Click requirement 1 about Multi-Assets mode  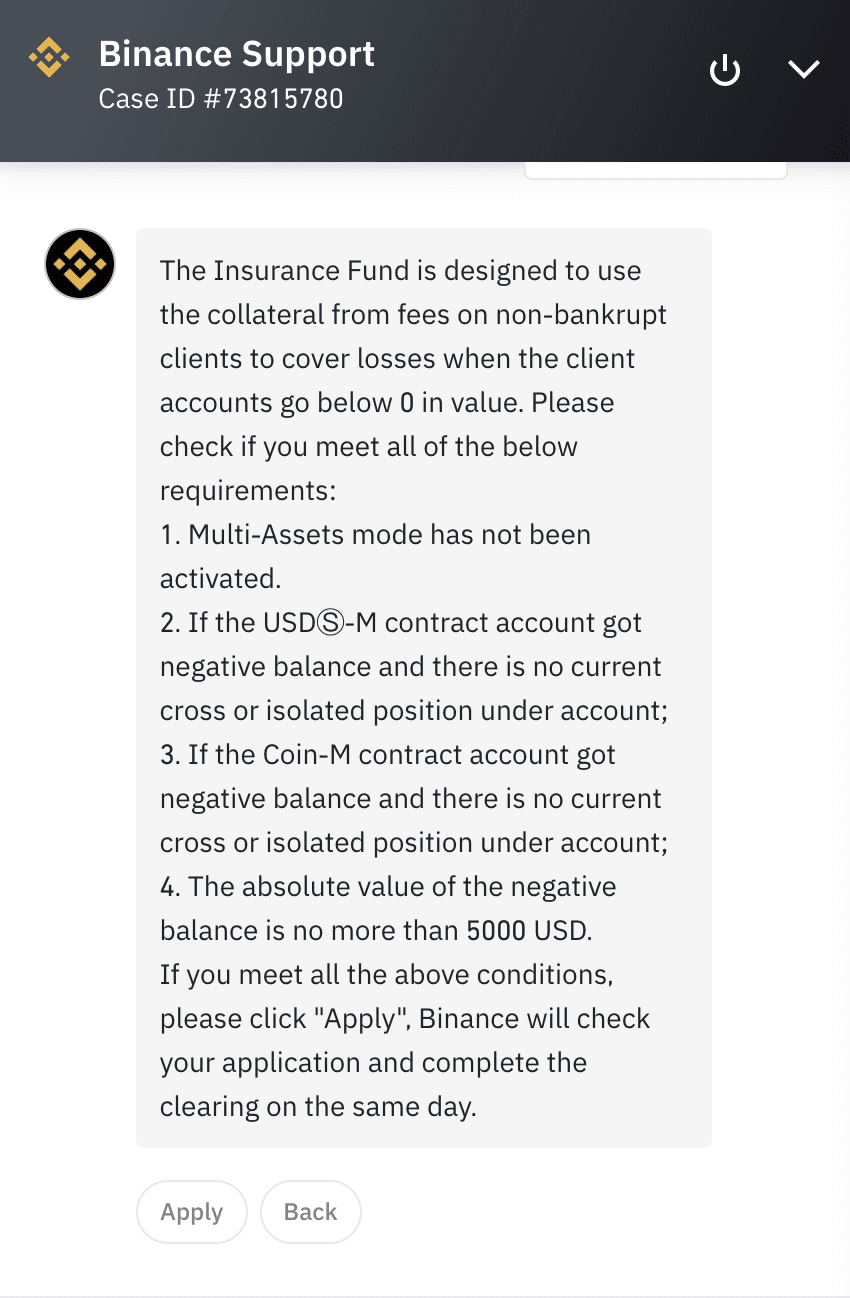(x=375, y=556)
